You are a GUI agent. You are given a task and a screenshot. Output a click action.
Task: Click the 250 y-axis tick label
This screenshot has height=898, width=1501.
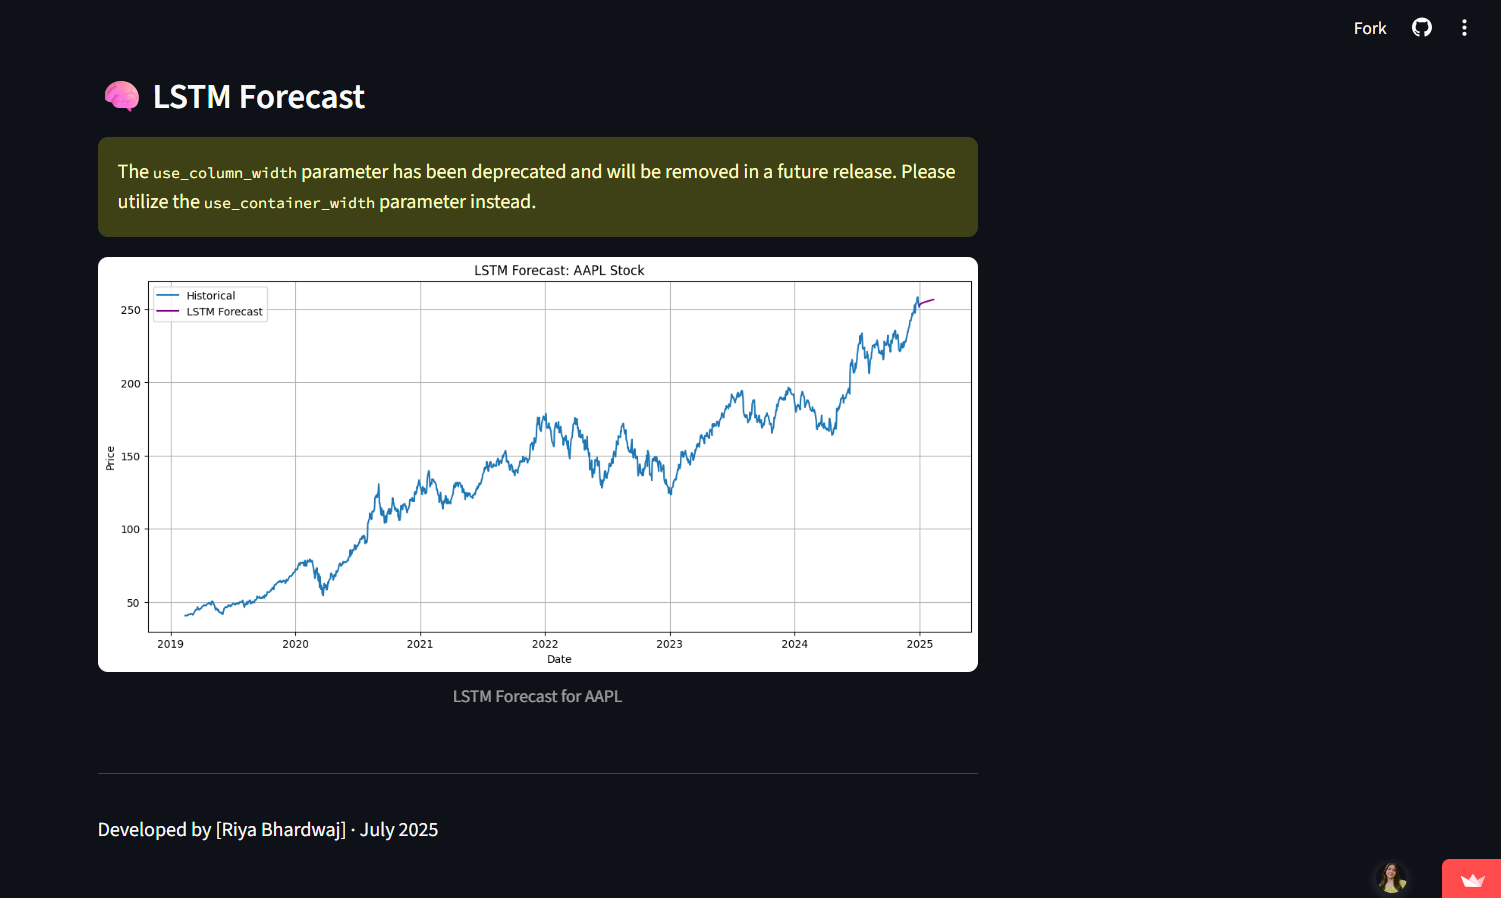point(131,310)
